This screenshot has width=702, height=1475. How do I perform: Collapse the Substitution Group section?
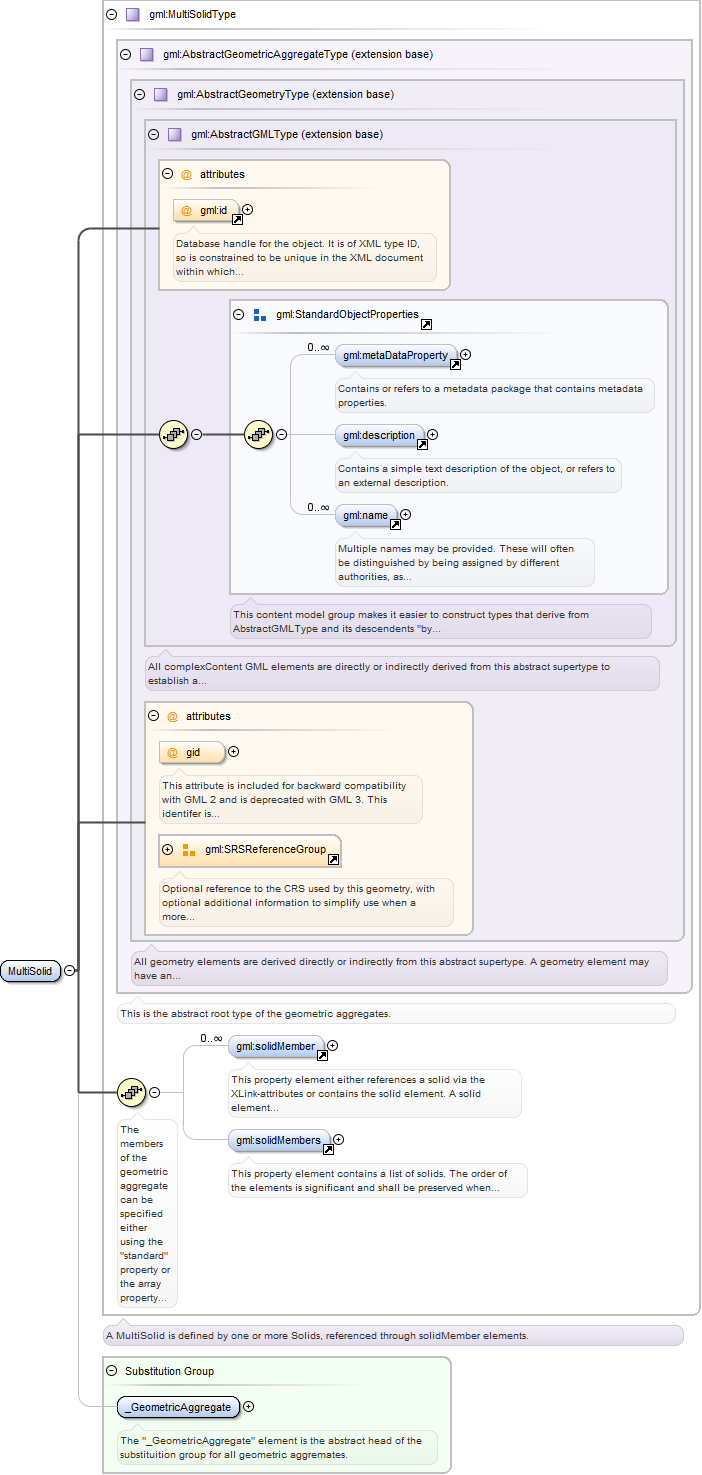pos(111,1370)
